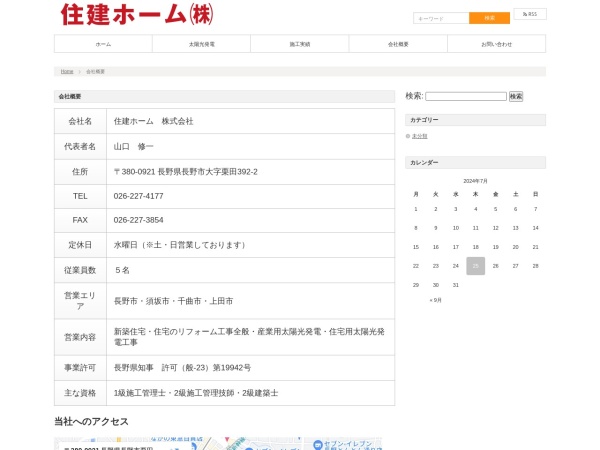
Task: Click the 木 weekday header
Action: (x=476, y=194)
